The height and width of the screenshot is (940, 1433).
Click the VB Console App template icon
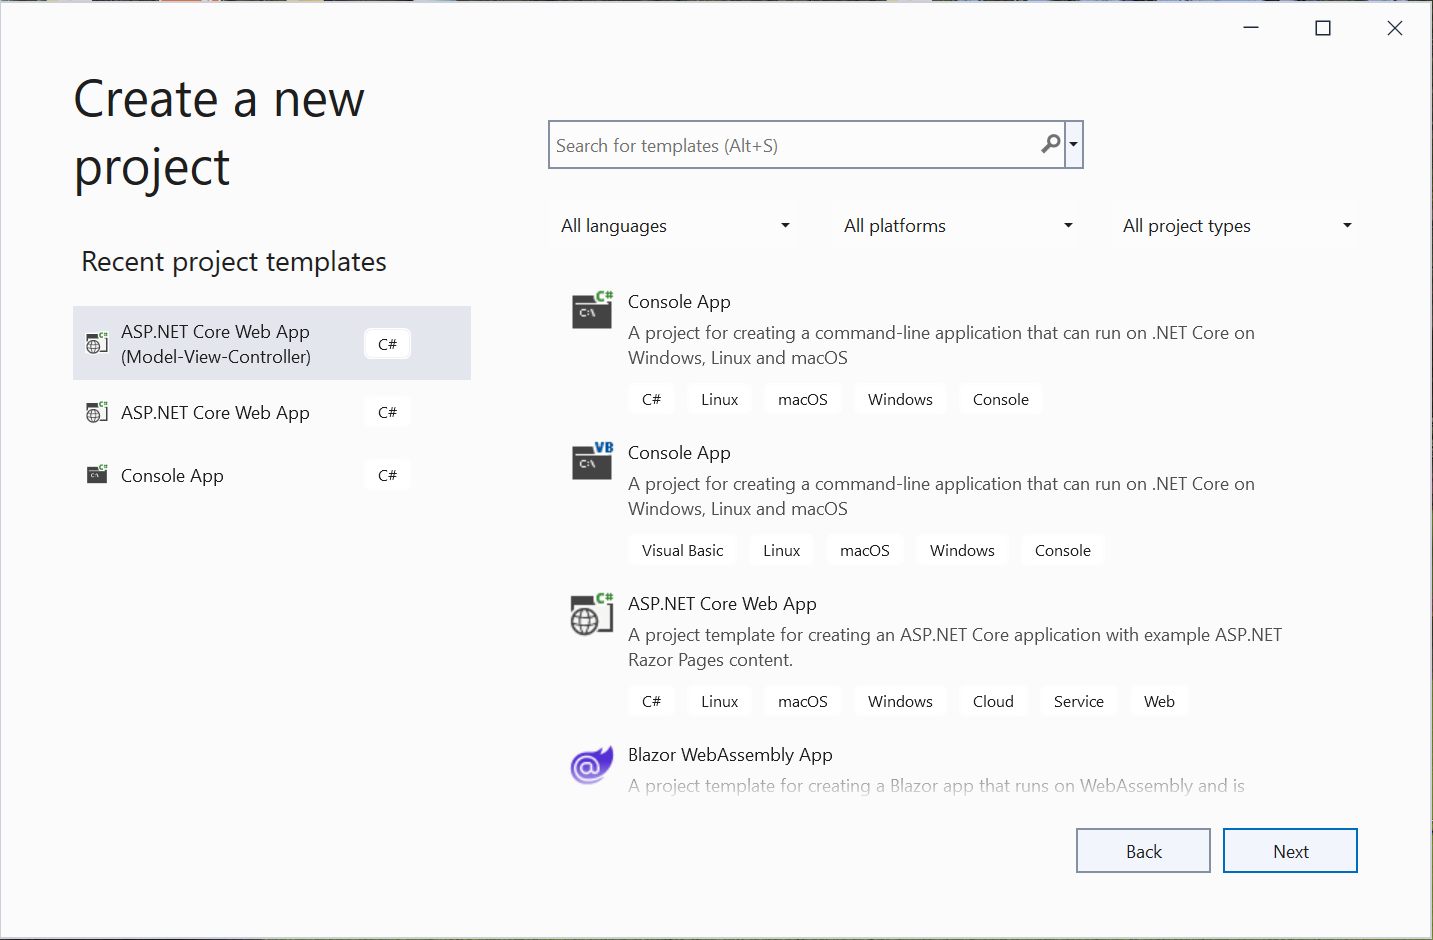[591, 462]
